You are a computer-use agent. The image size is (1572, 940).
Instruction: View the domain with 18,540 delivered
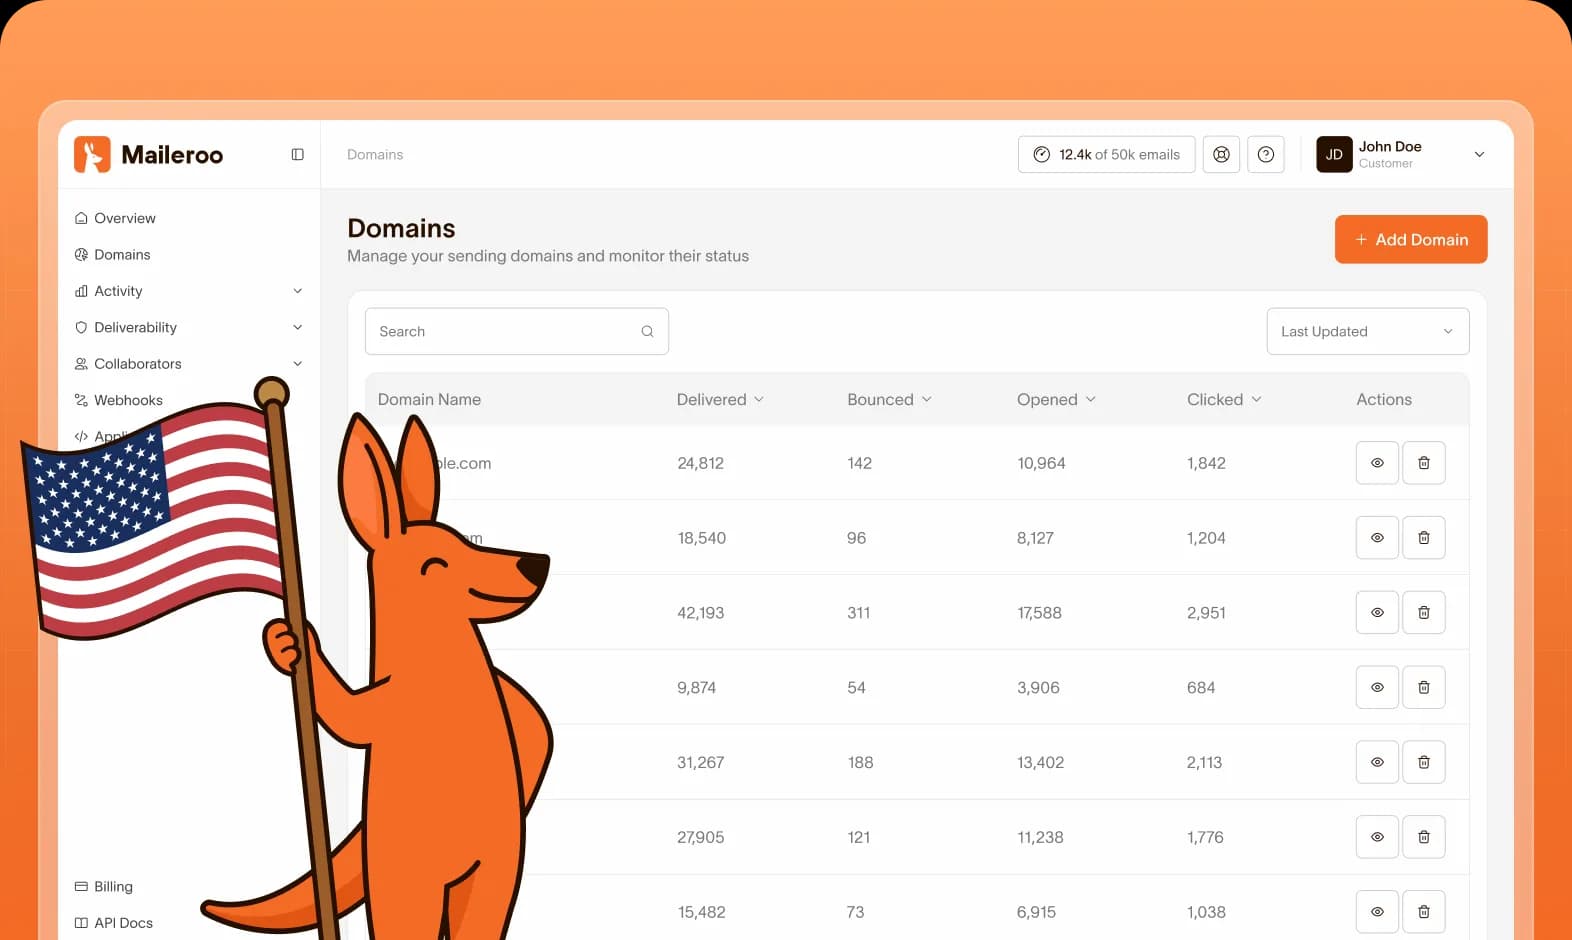point(1377,538)
